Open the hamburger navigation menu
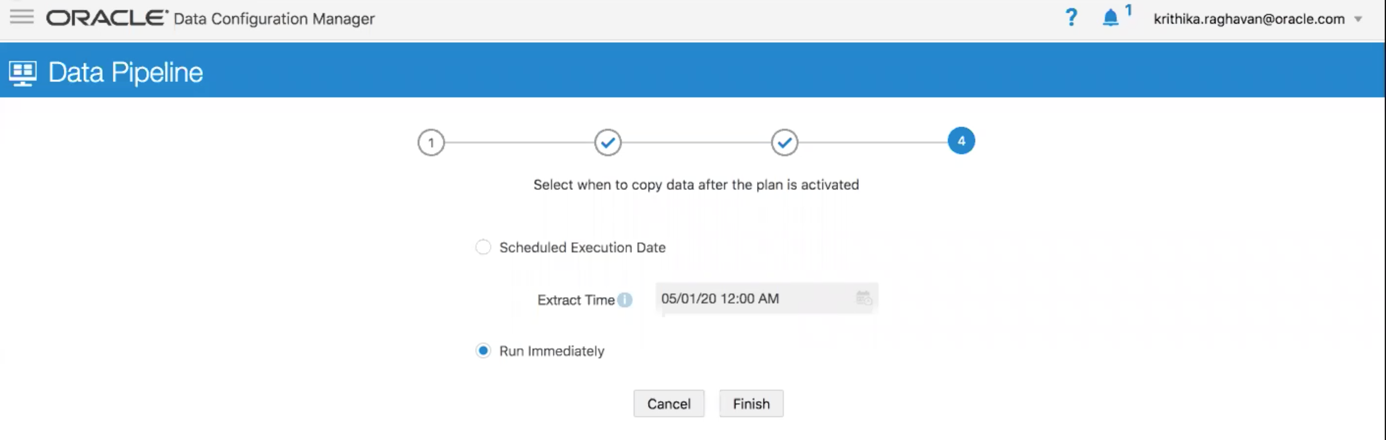 [x=21, y=18]
